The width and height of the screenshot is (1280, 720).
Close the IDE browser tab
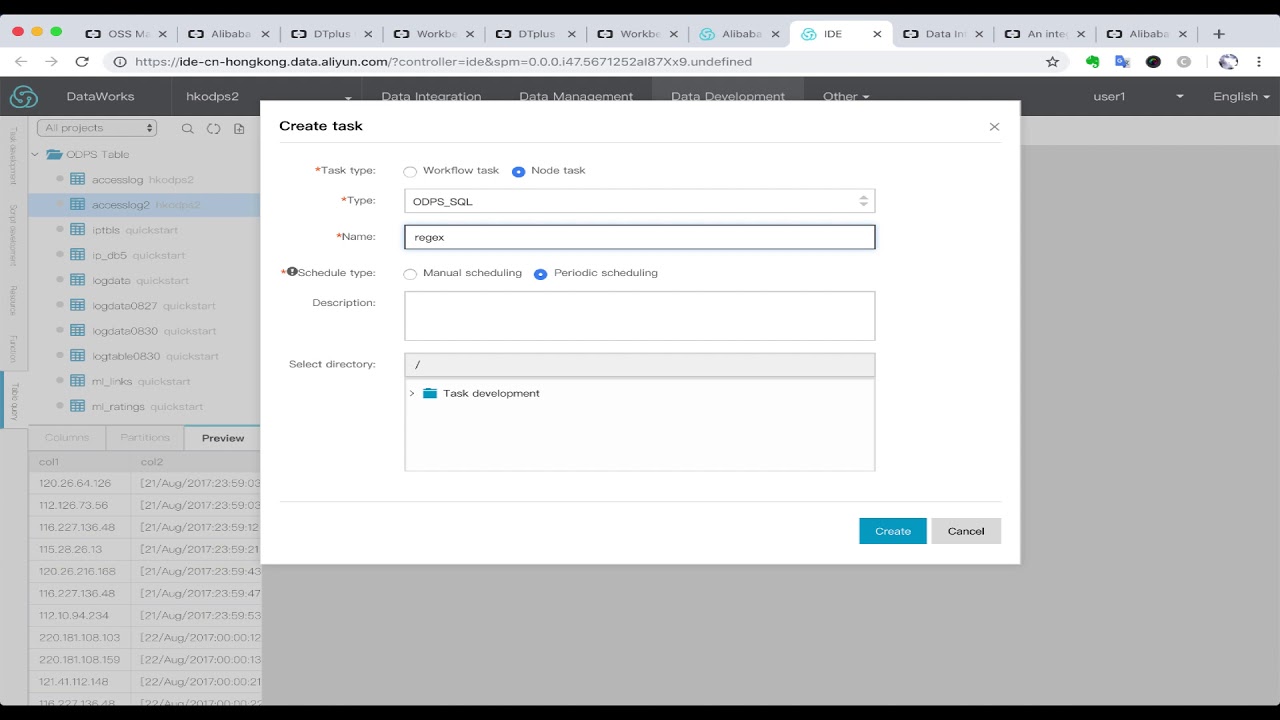coord(877,34)
